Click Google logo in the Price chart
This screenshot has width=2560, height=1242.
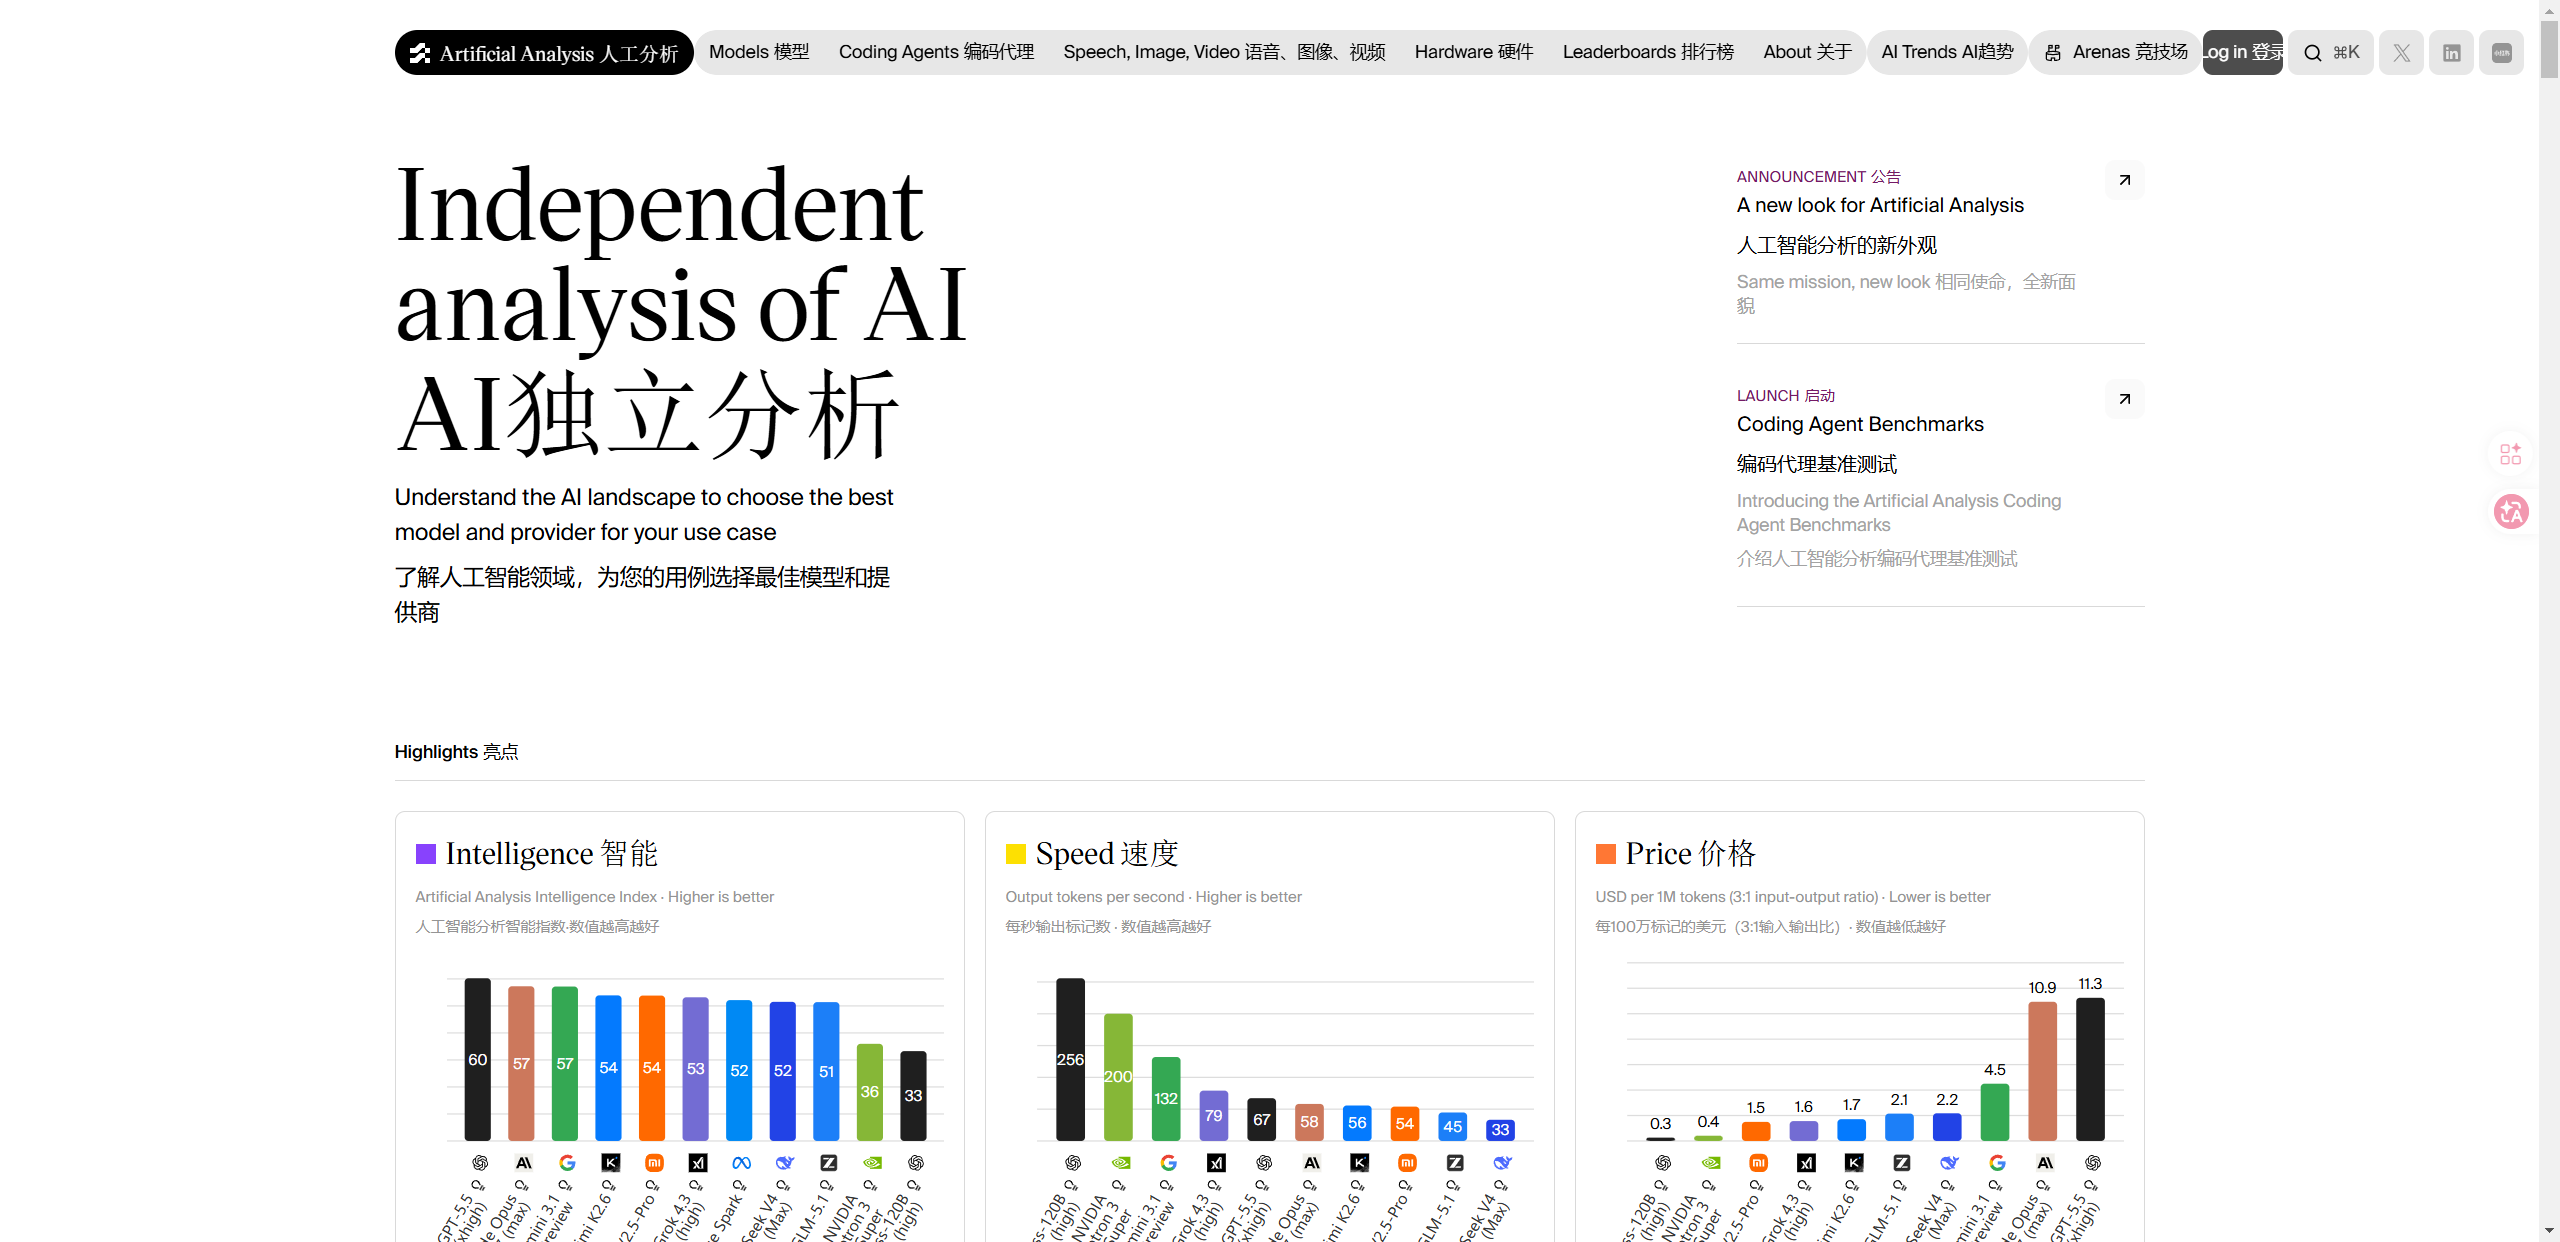1997,1163
